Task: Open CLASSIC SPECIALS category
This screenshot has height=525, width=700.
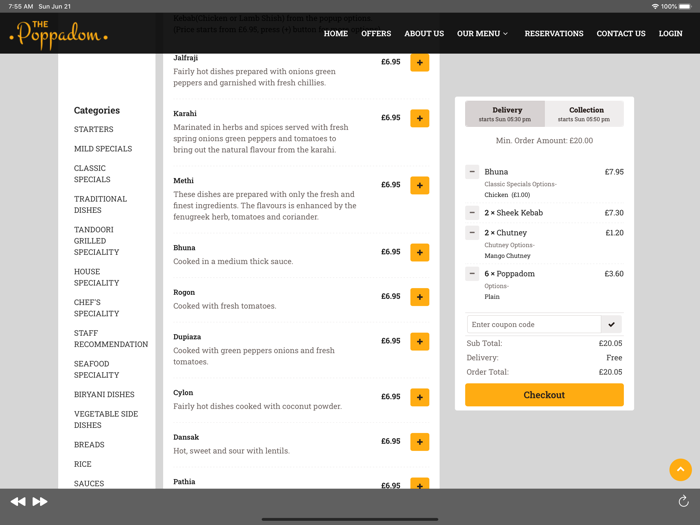Action: (92, 174)
